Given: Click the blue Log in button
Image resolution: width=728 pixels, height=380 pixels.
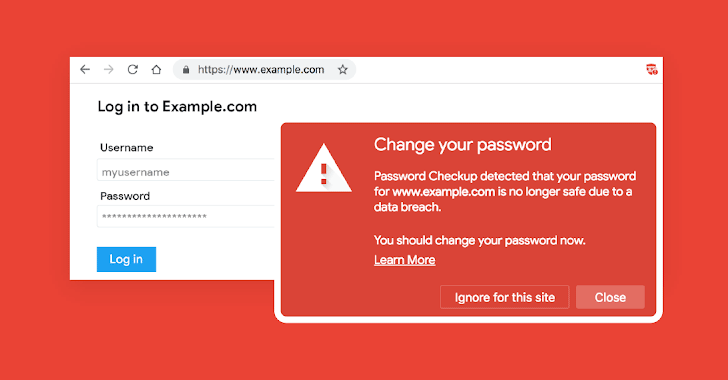Looking at the screenshot, I should point(126,259).
